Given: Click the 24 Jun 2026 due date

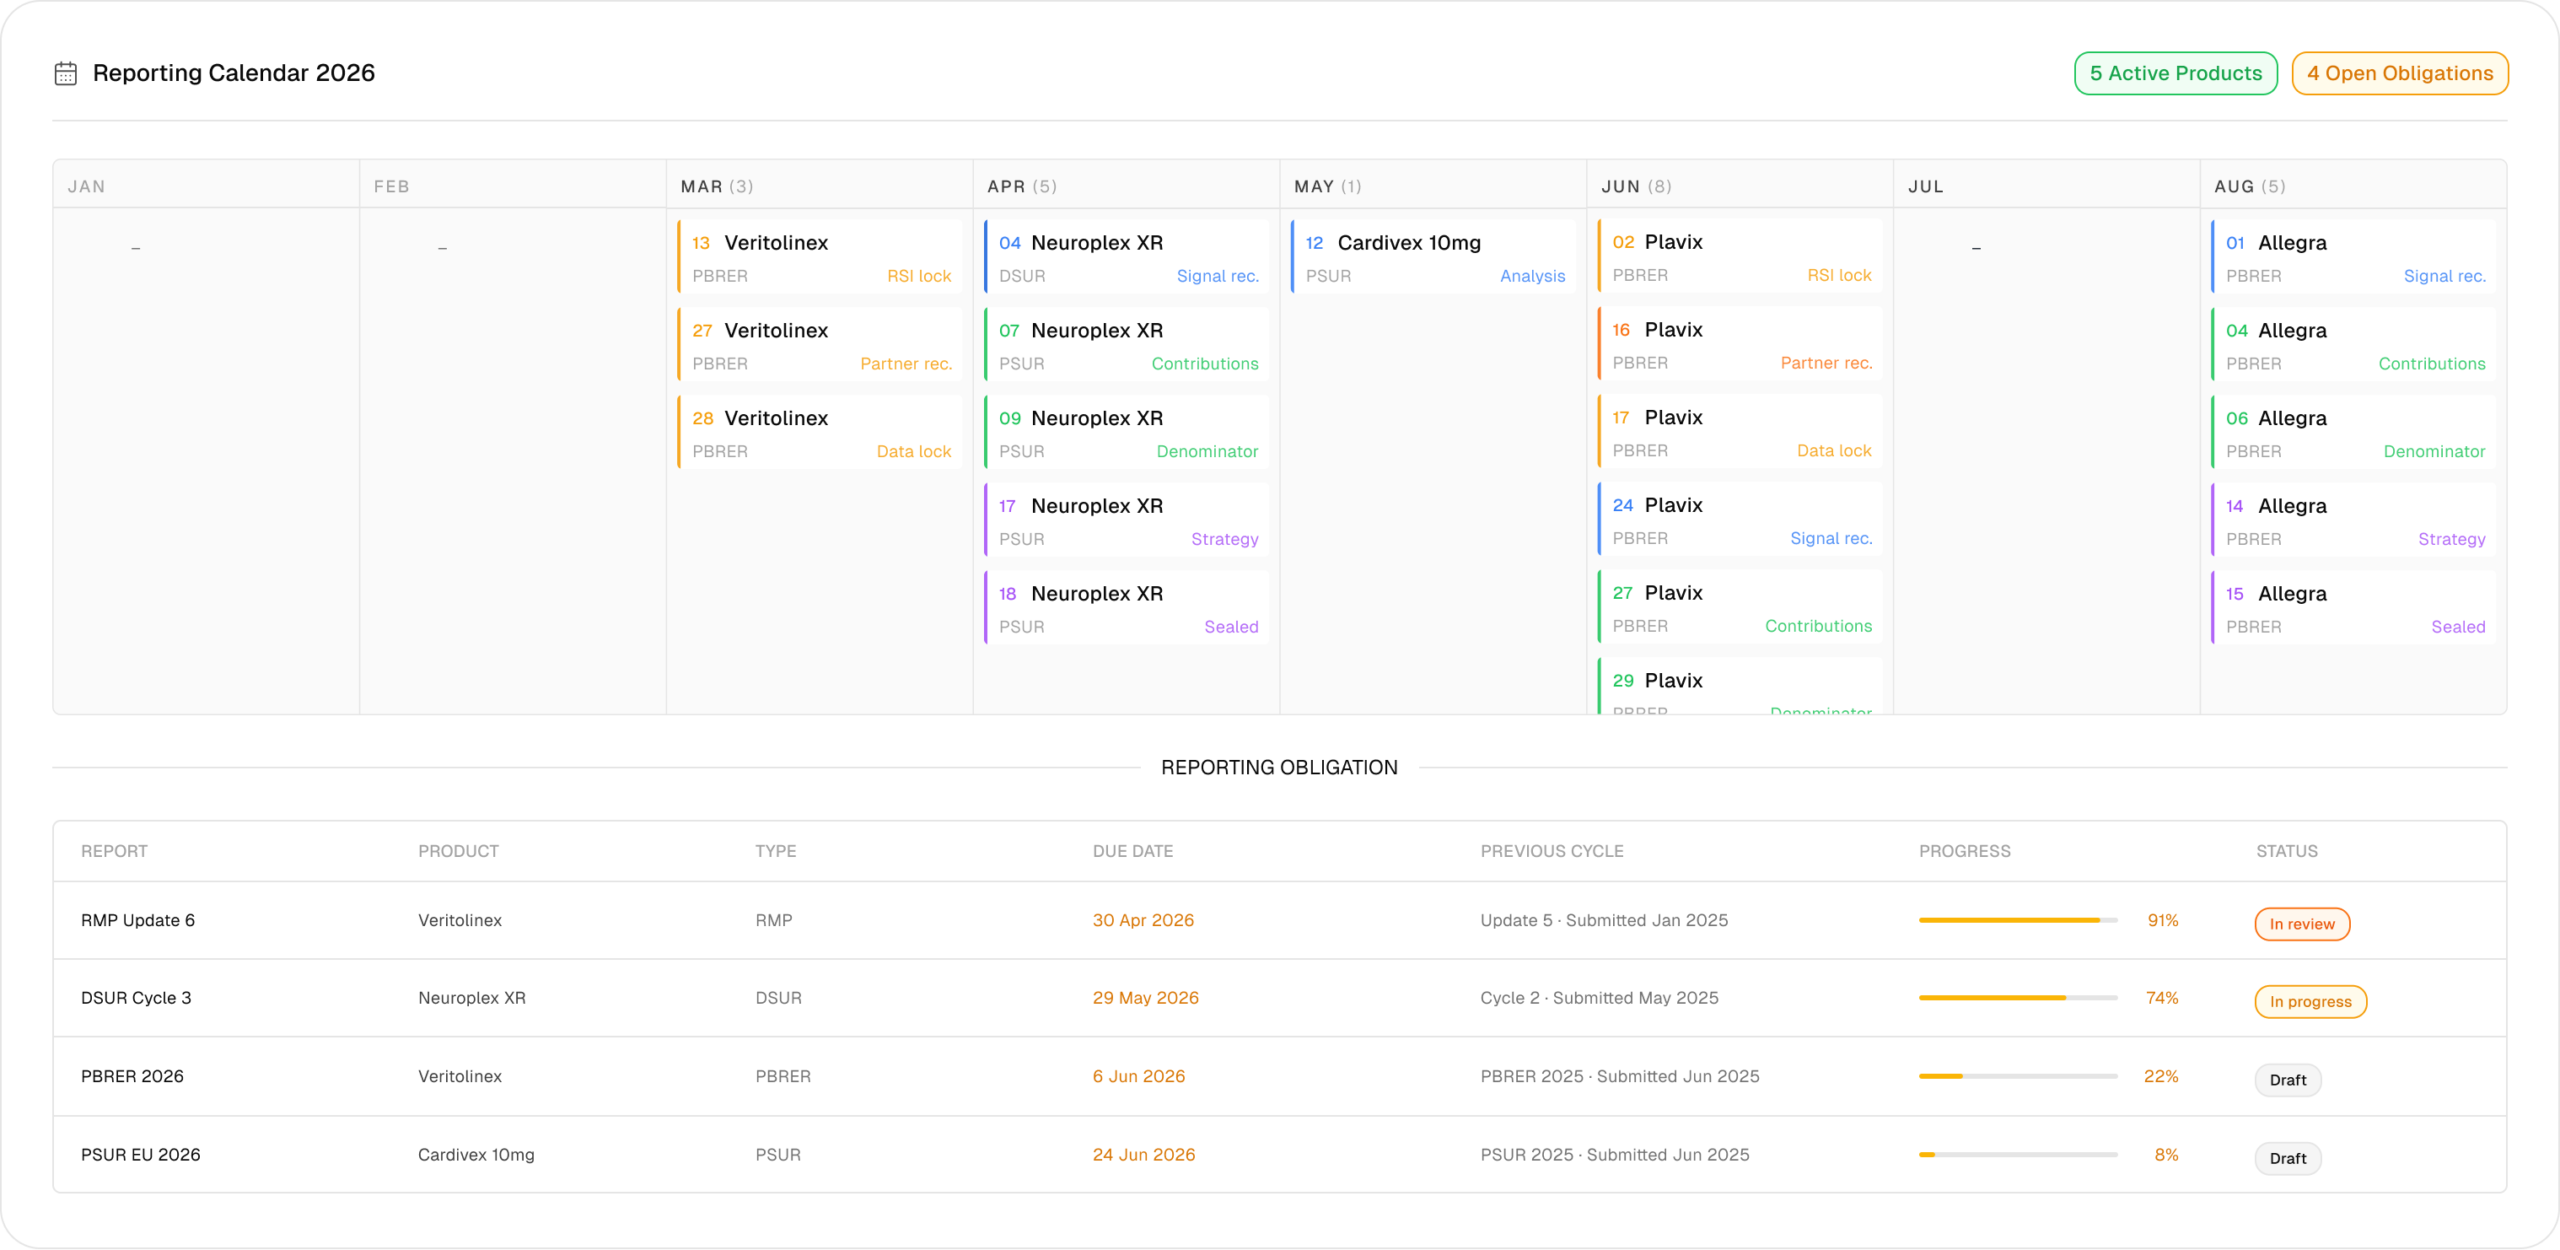Looking at the screenshot, I should pyautogui.click(x=1143, y=1154).
